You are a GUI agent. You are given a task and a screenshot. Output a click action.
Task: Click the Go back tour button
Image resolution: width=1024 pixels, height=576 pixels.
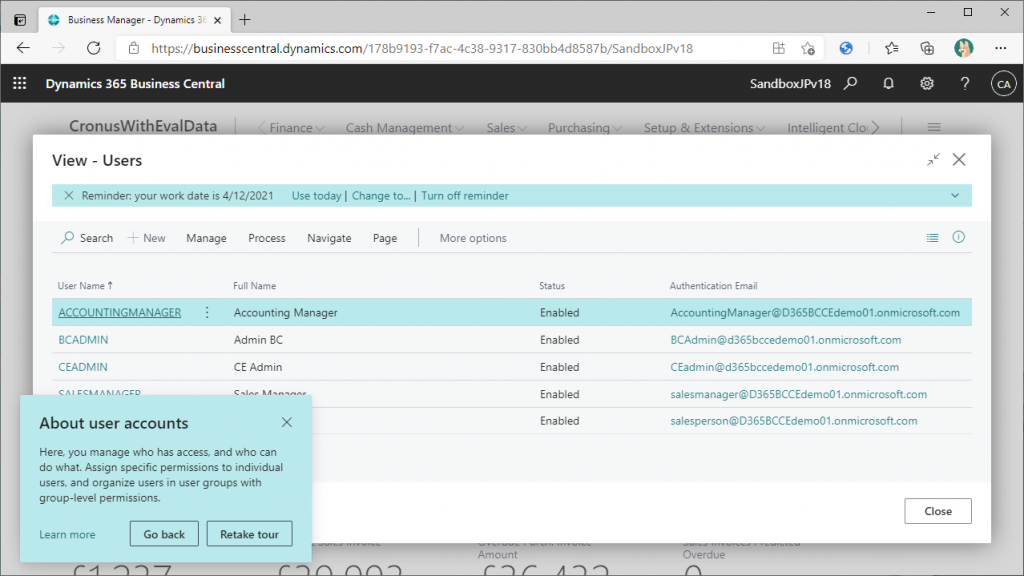point(164,534)
